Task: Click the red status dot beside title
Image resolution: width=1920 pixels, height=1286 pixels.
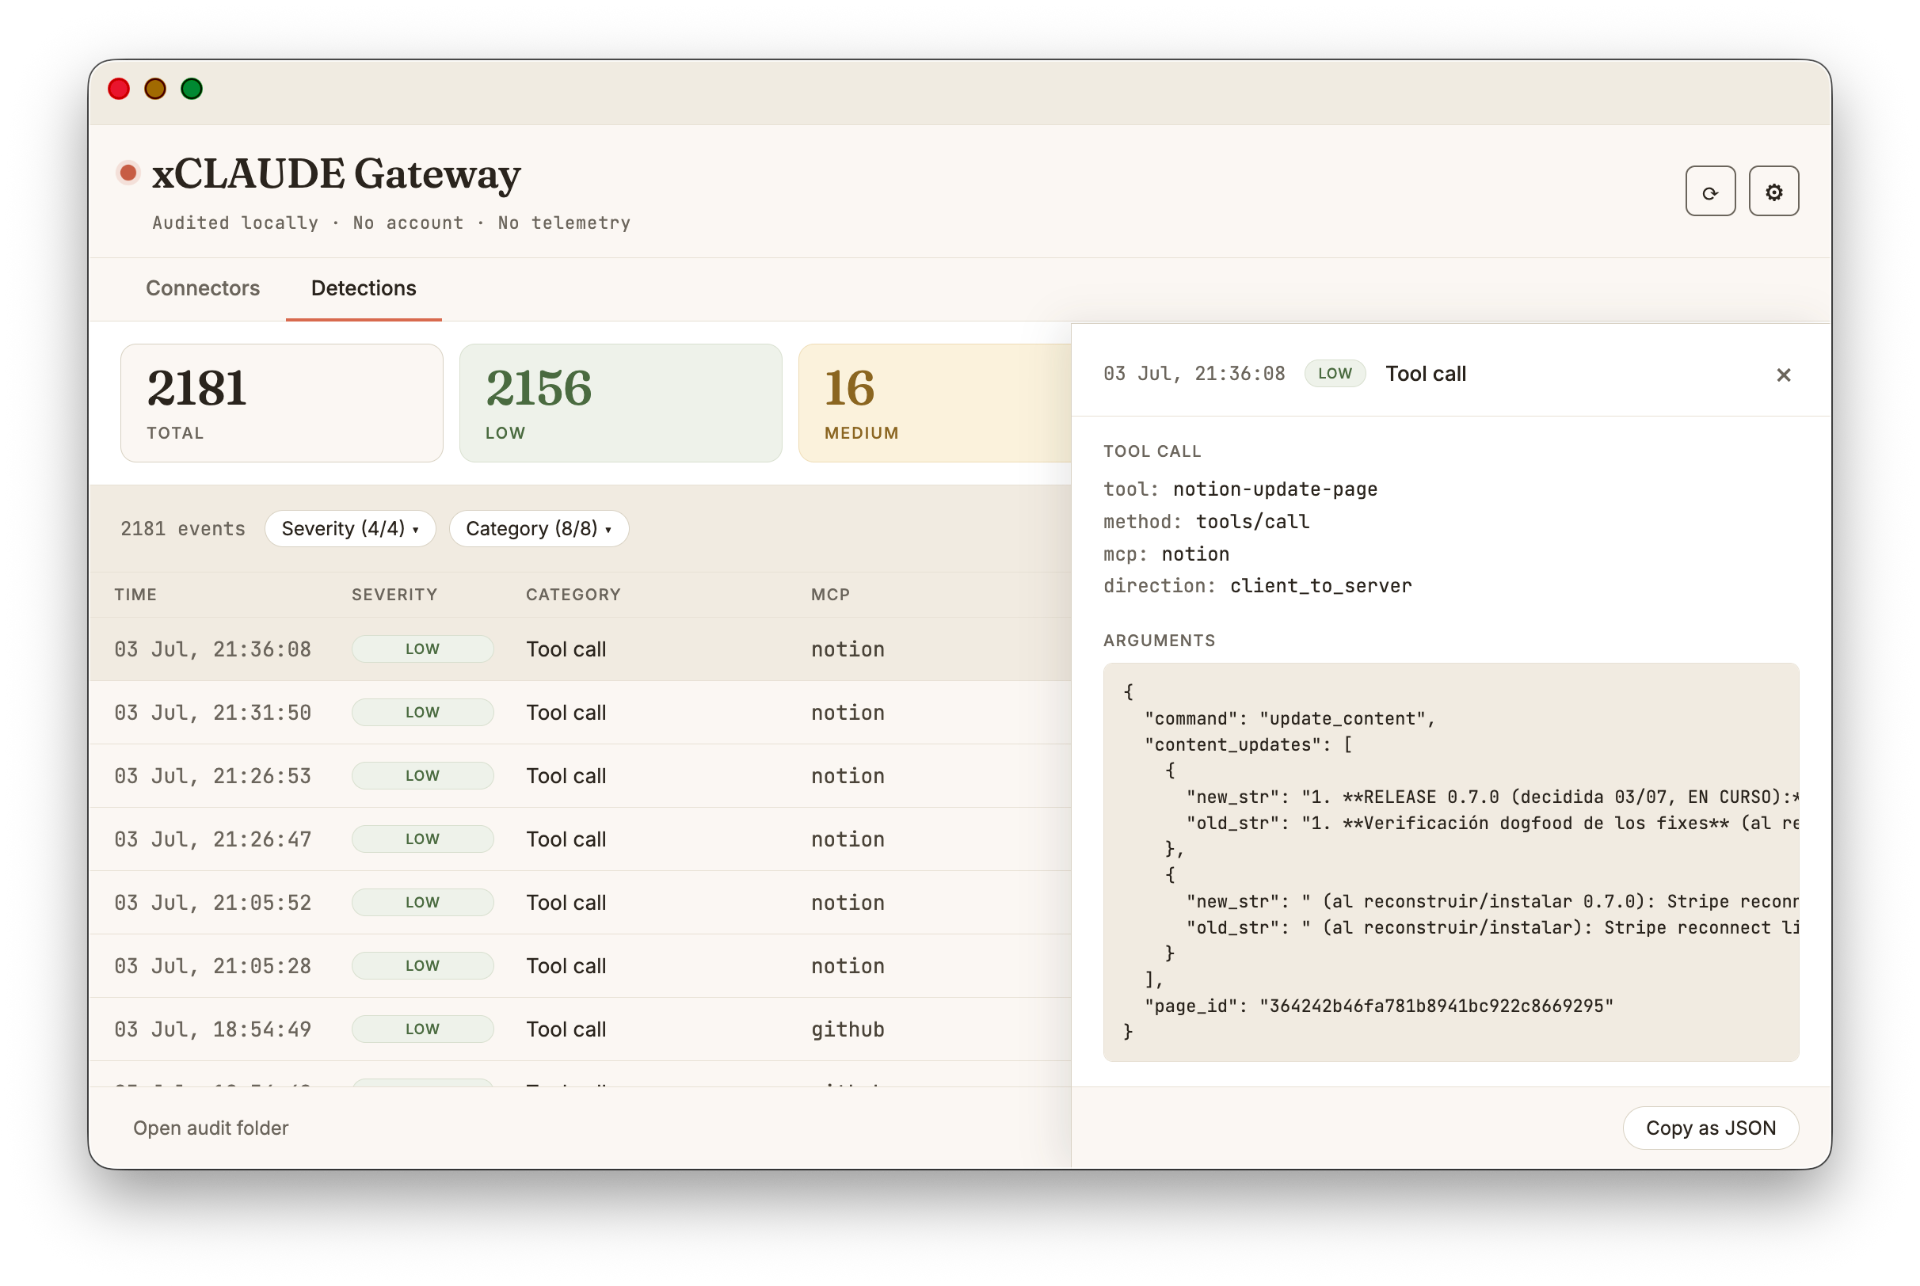Action: pyautogui.click(x=128, y=173)
